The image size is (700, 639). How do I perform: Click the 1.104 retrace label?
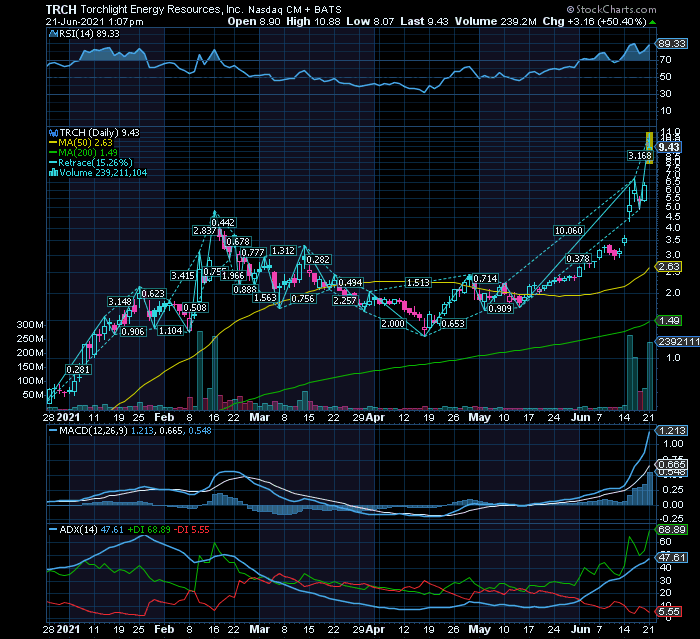tap(171, 330)
